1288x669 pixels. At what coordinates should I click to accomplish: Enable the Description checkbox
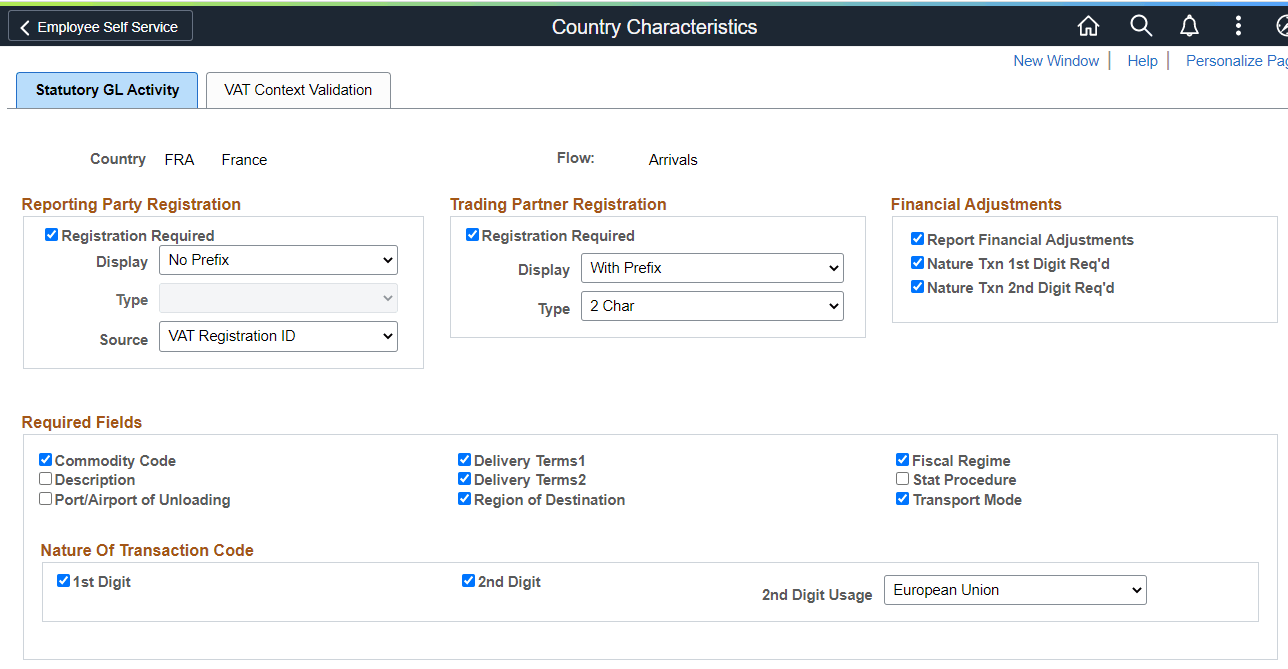(45, 478)
